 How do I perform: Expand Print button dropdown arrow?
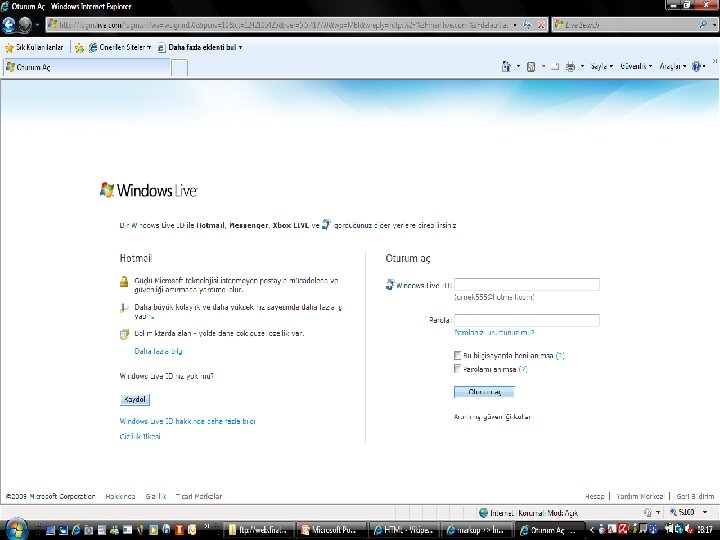(x=582, y=67)
